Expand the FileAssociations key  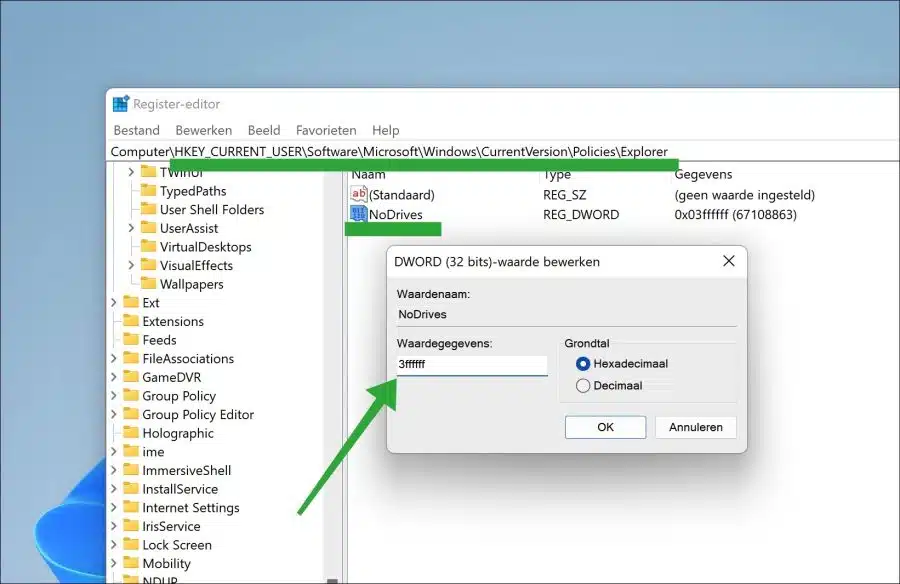coord(114,358)
